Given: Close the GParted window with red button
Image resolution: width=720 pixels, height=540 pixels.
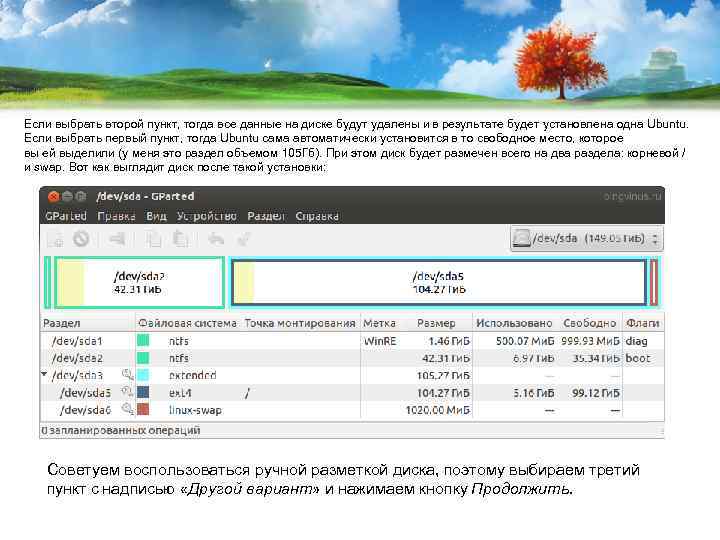Looking at the screenshot, I should pyautogui.click(x=53, y=197).
